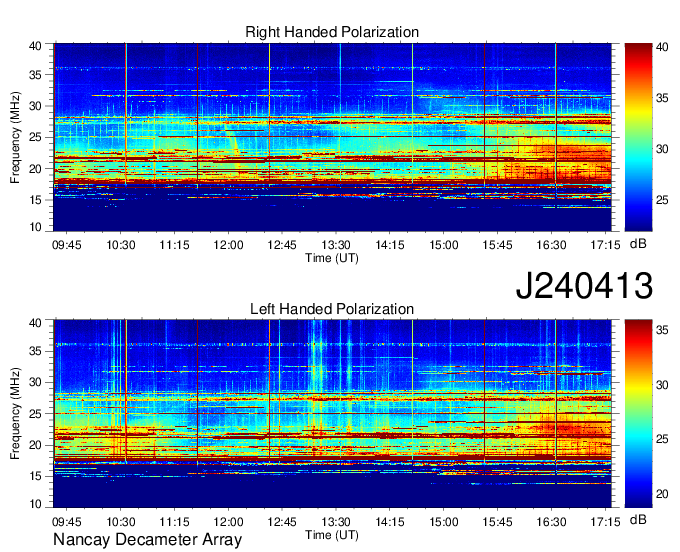Click the 30 dB value on Left Handed colorbar
Screen dimensions: 680x552
pyautogui.click(x=662, y=385)
